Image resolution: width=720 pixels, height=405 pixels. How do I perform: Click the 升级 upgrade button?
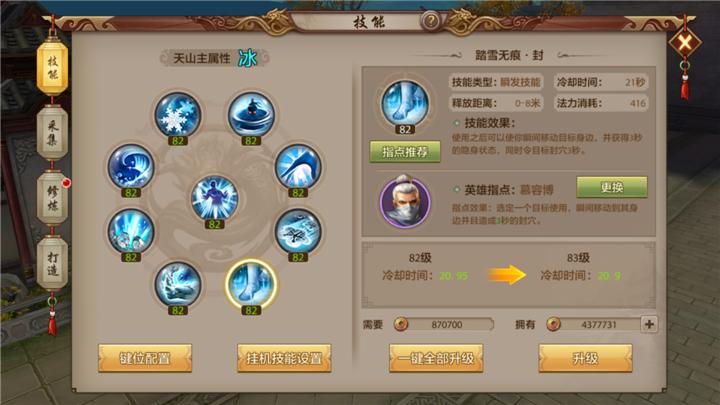tap(585, 358)
